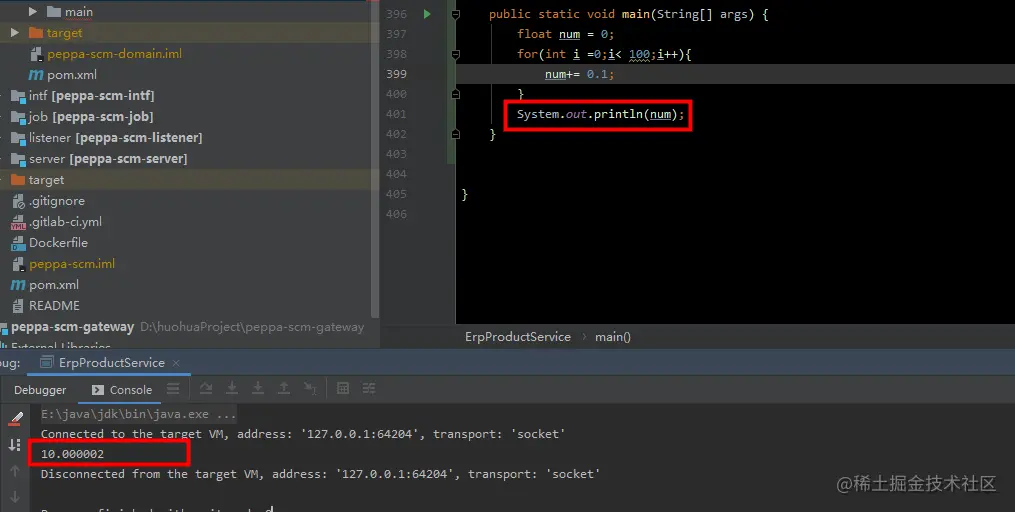Open Evaluate Expression calculator icon
Image resolution: width=1015 pixels, height=512 pixels.
(x=343, y=388)
